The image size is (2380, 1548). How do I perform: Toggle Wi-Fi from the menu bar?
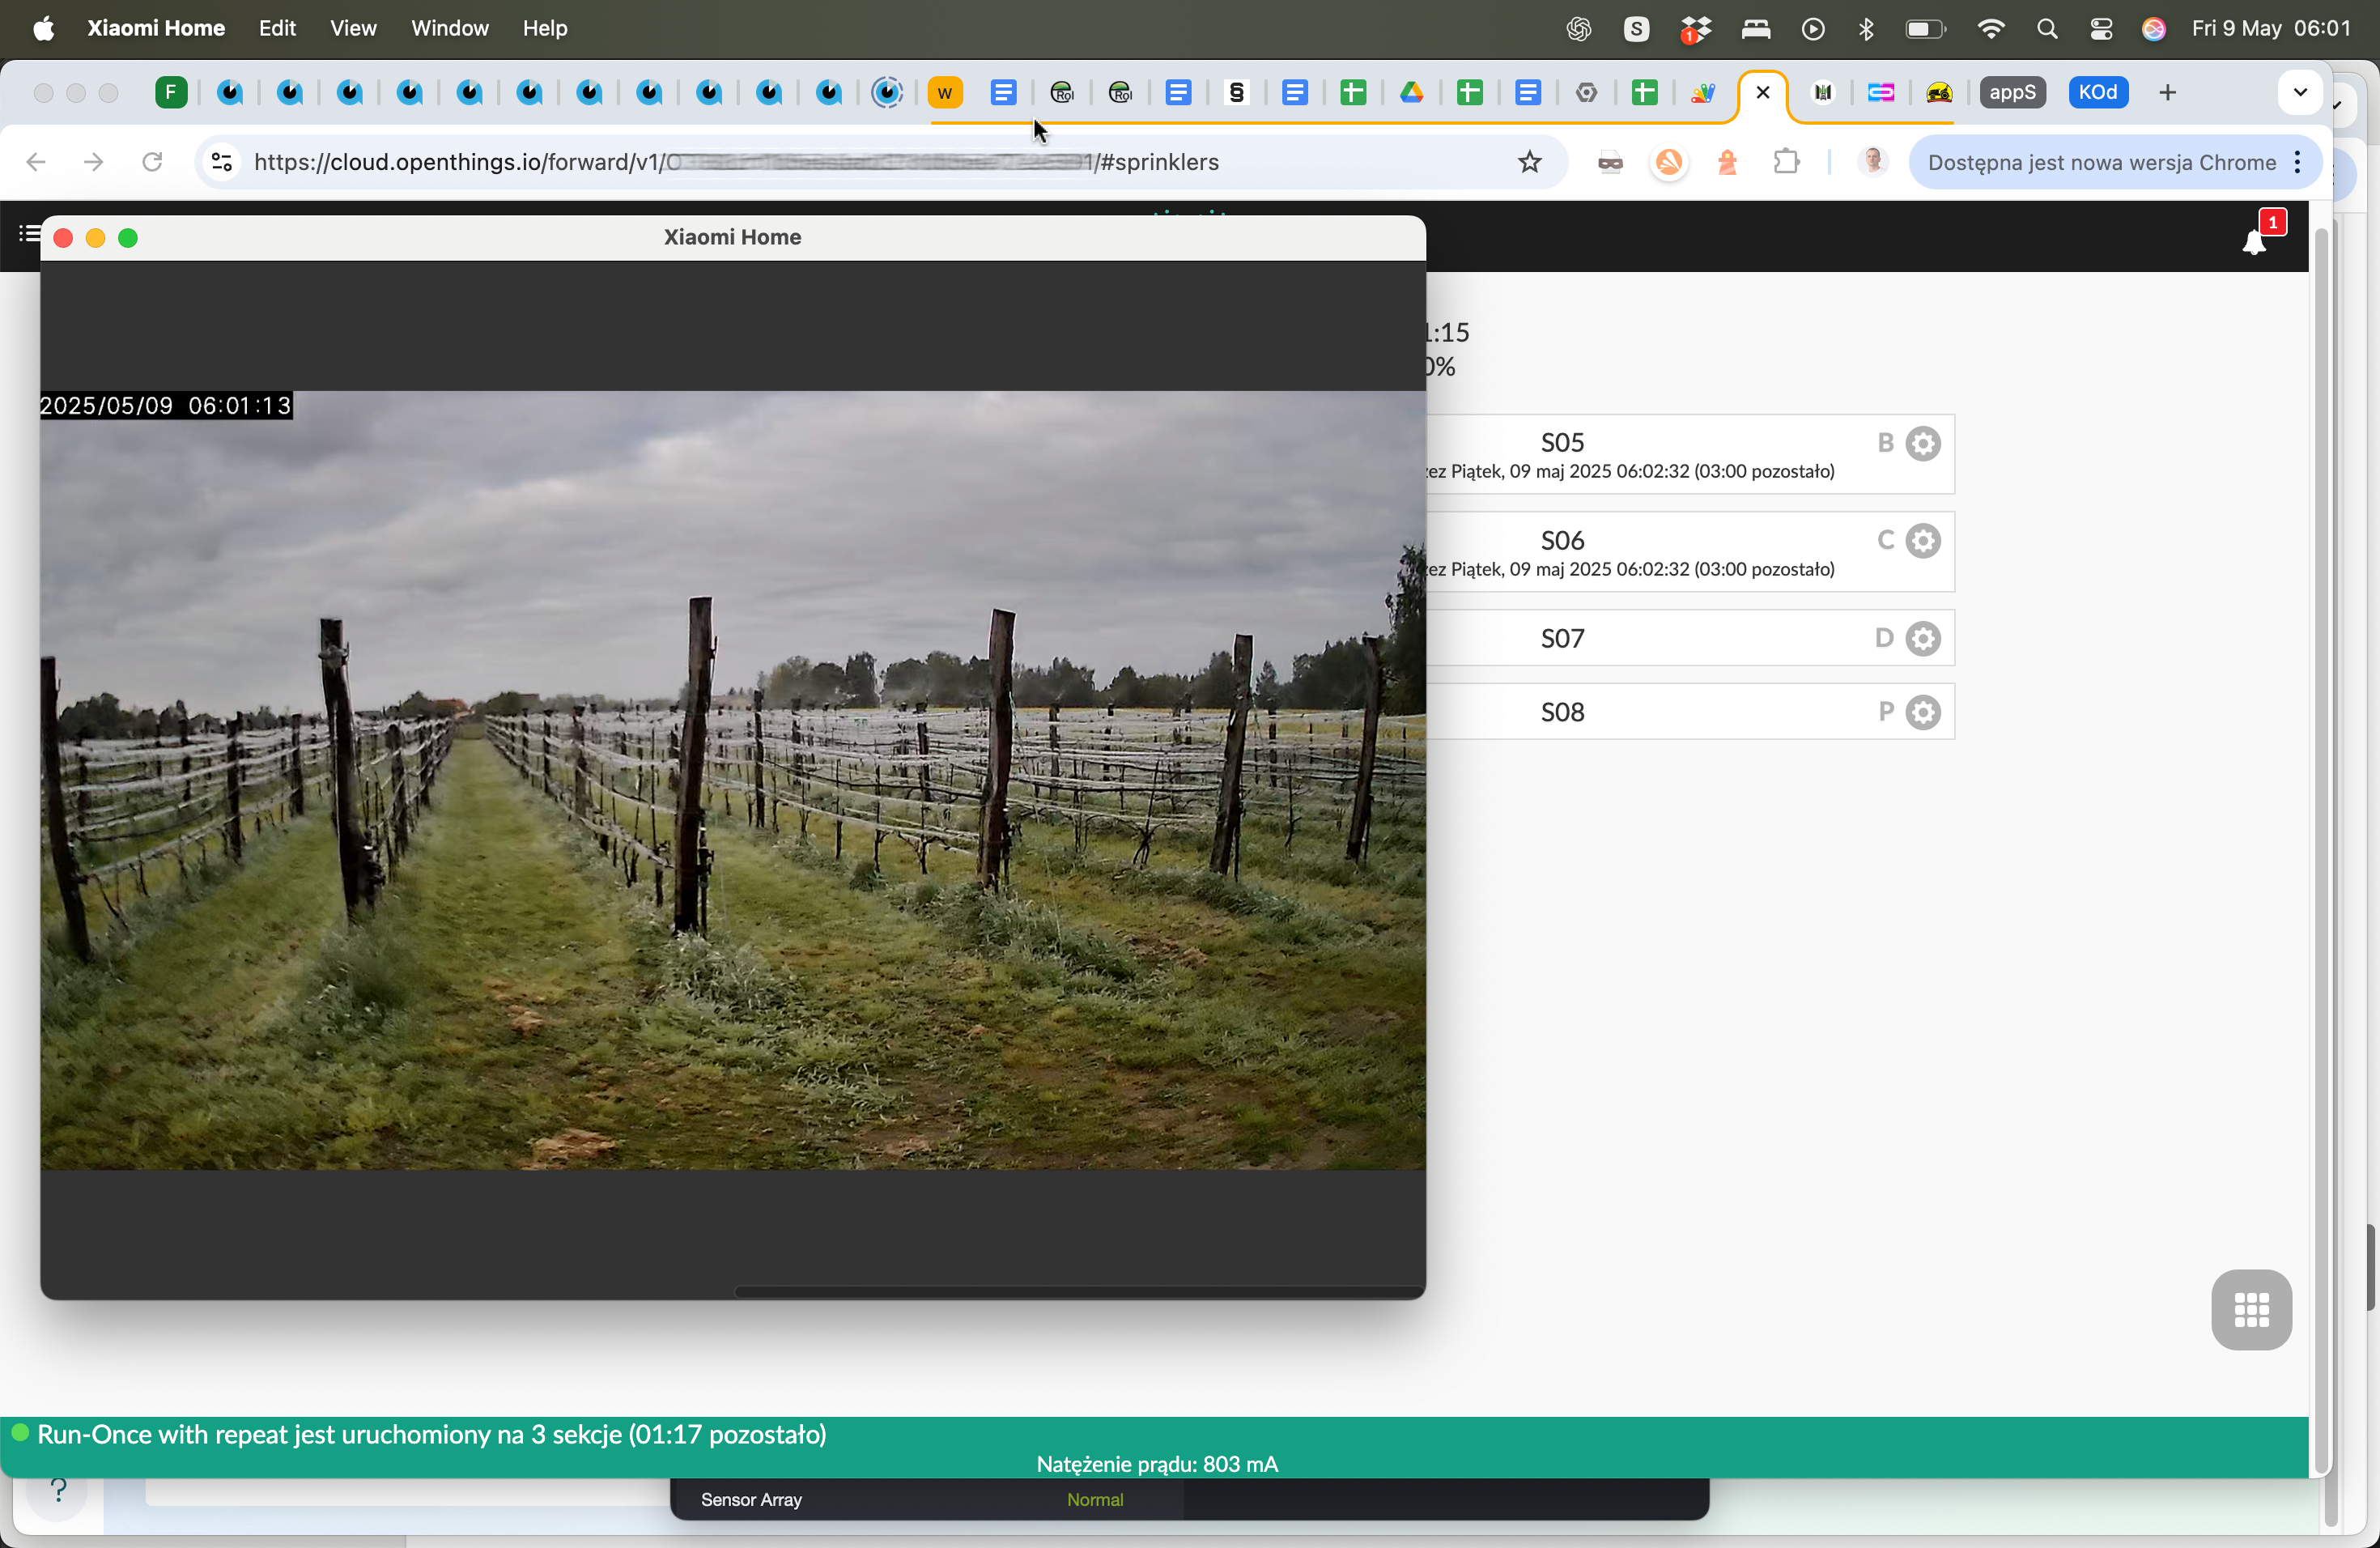(x=1990, y=28)
